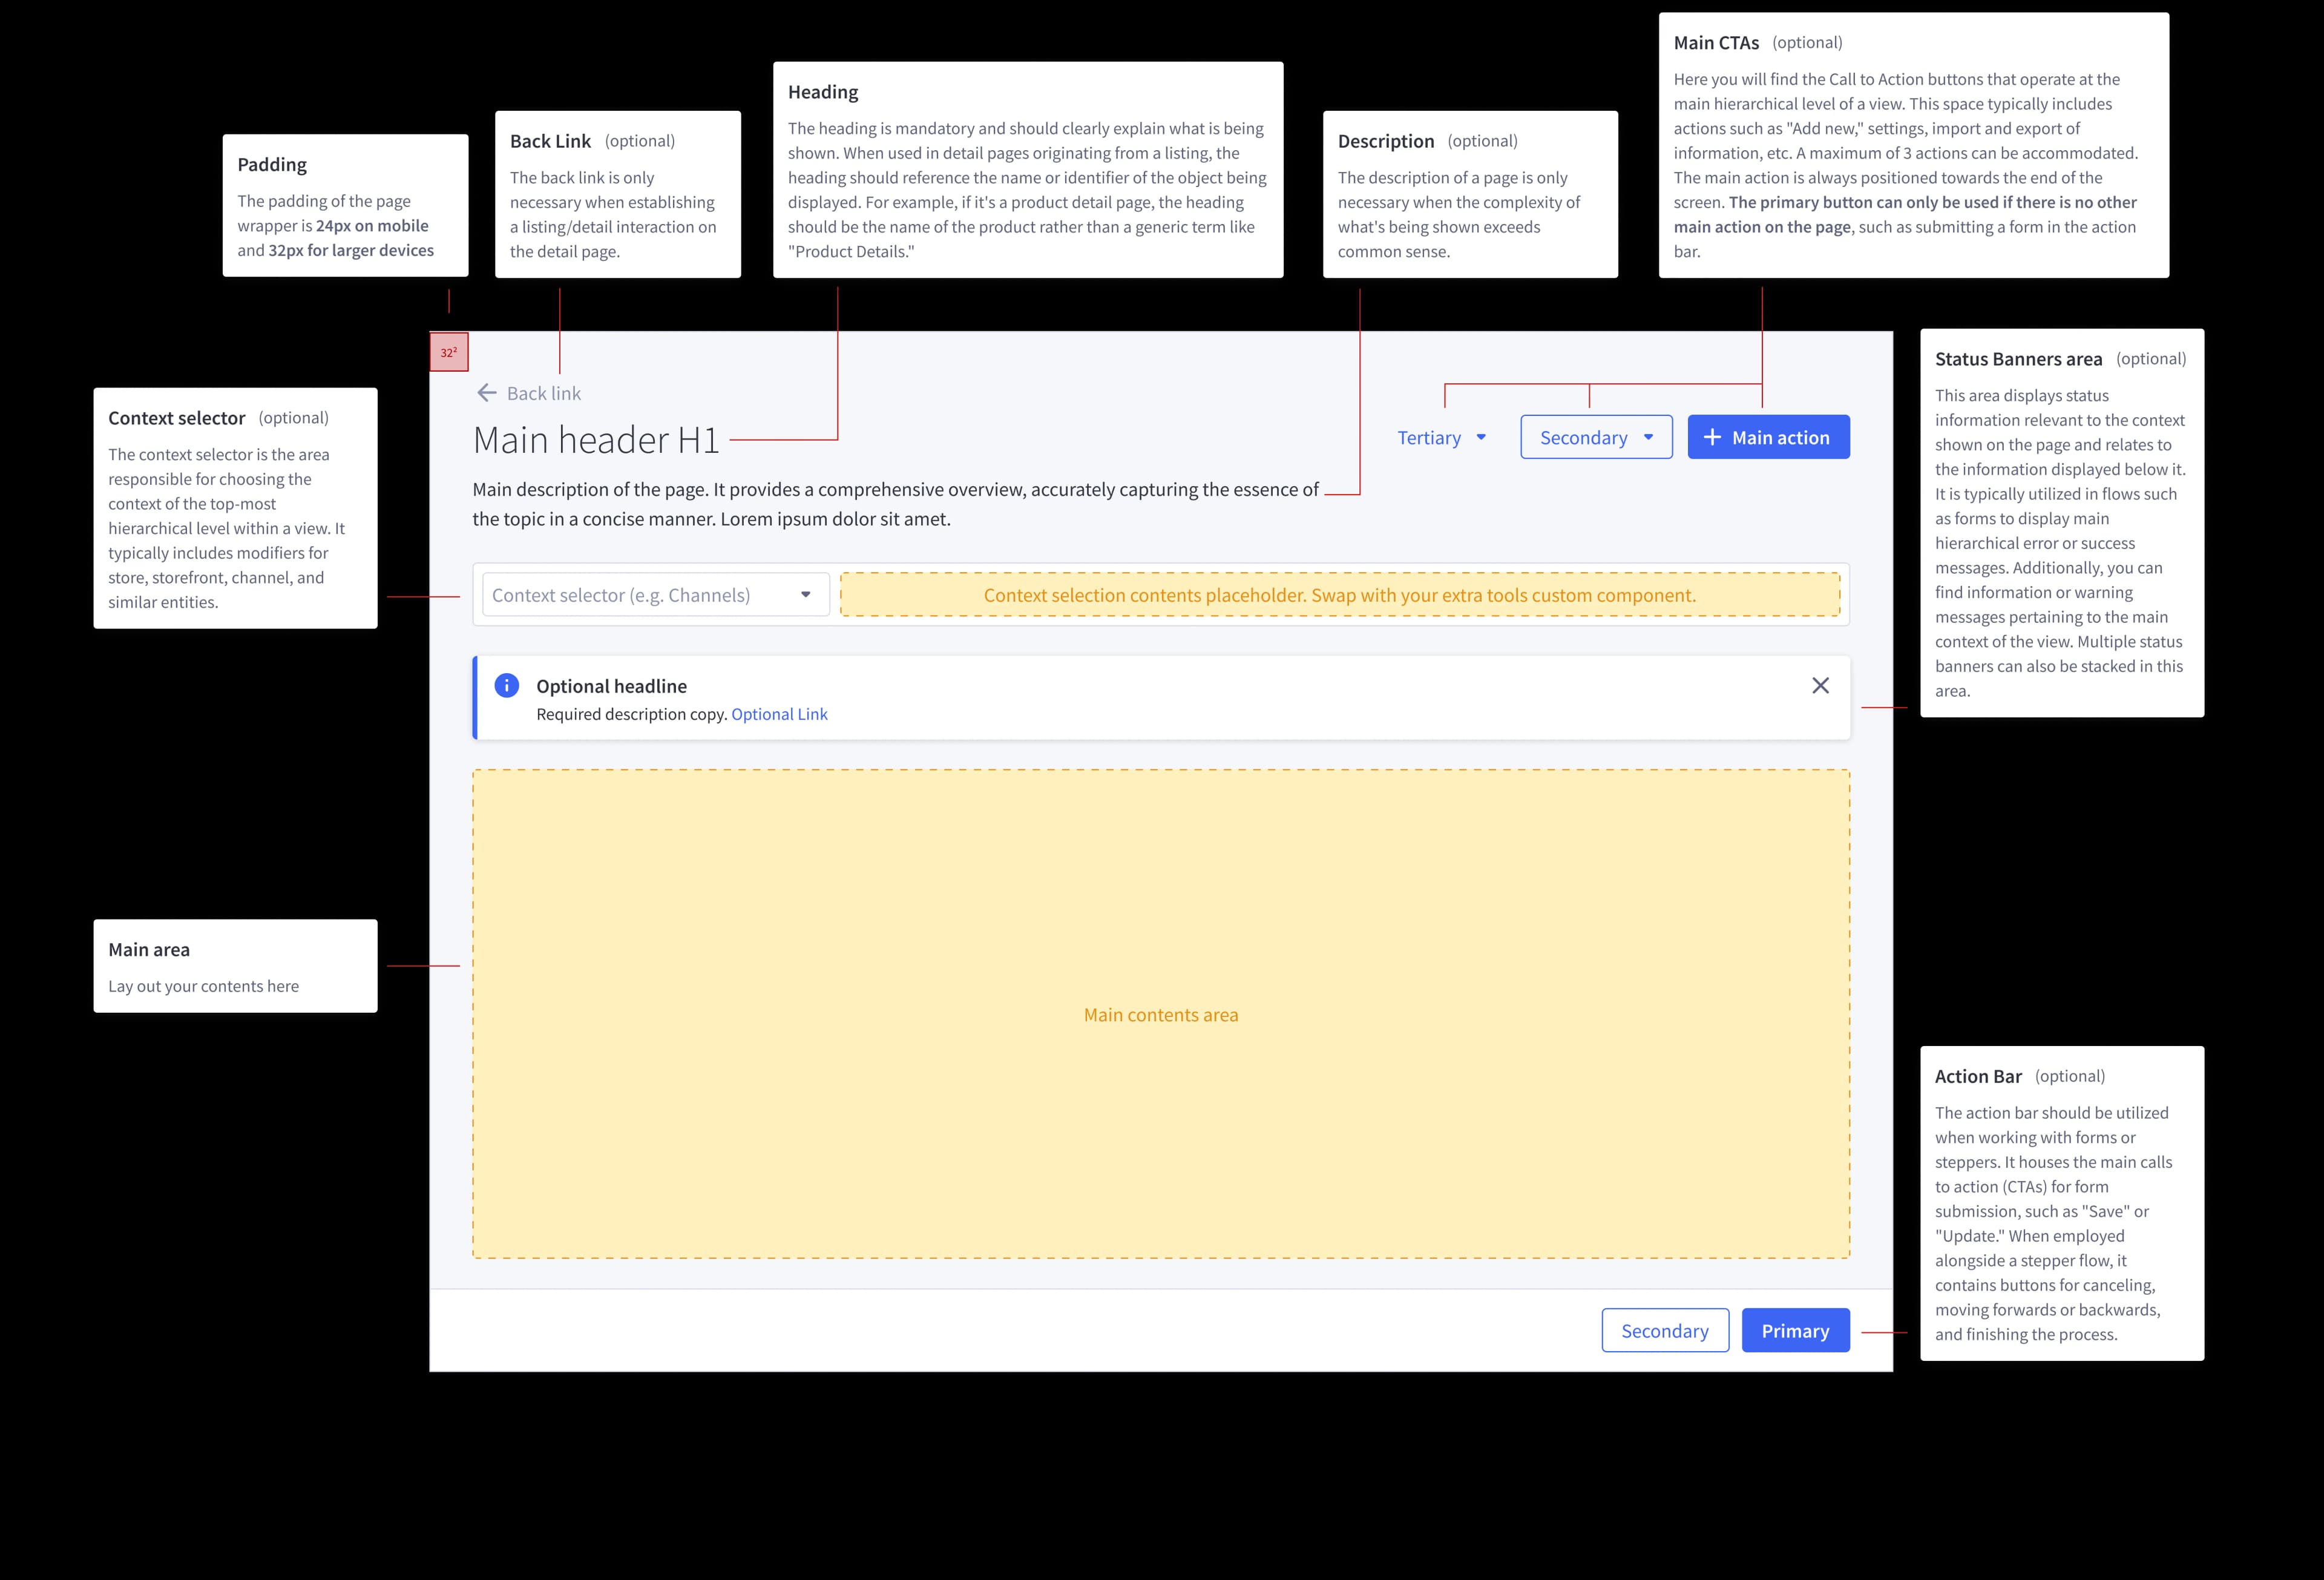
Task: Click the Status Banners area annotation heading
Action: click(x=2018, y=359)
